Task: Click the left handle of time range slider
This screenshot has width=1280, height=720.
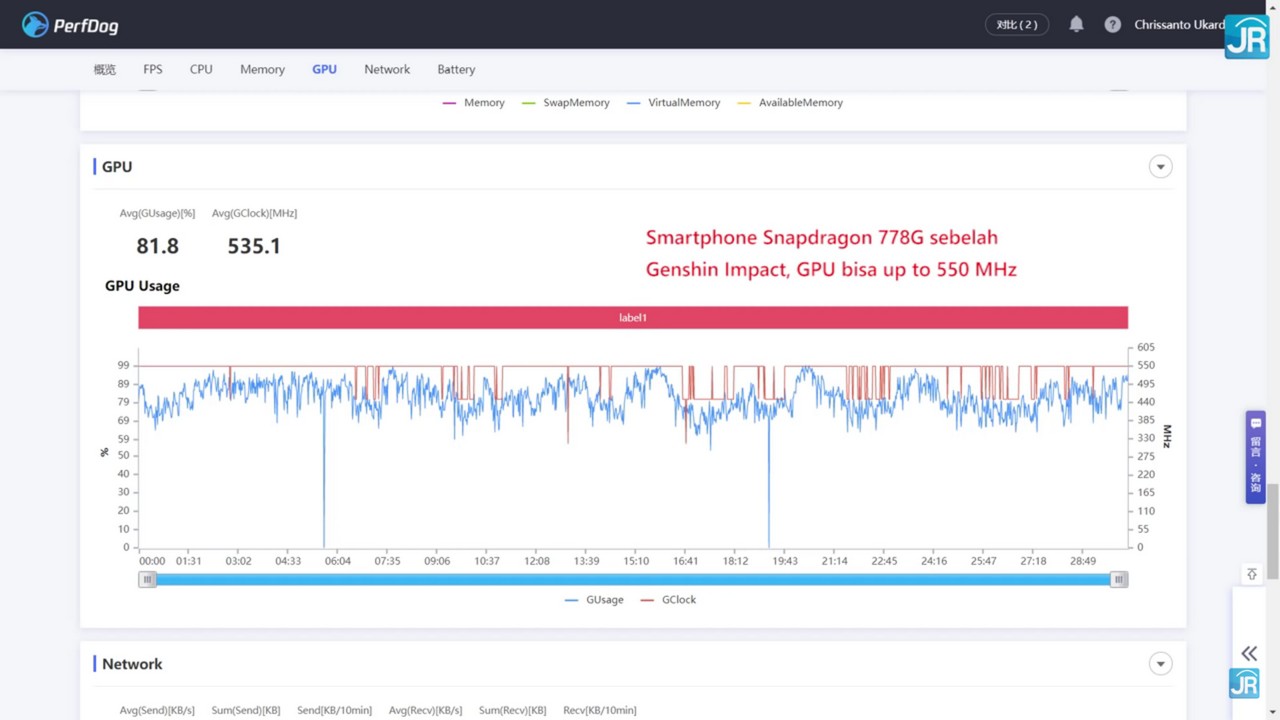Action: [x=147, y=580]
